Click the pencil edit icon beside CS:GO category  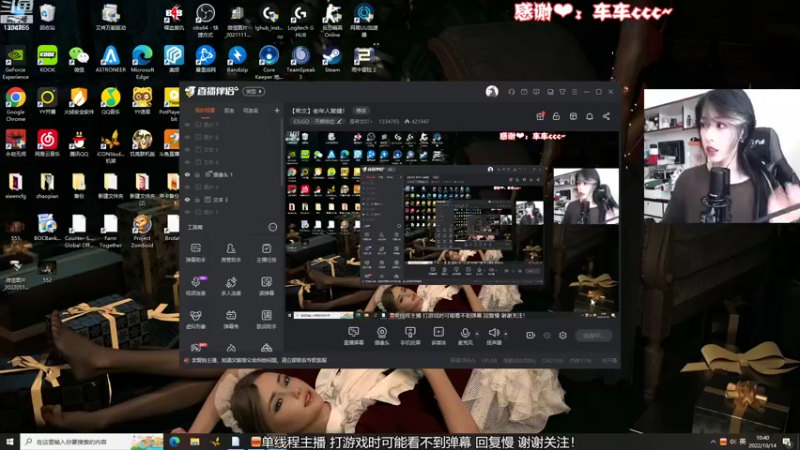[x=339, y=121]
